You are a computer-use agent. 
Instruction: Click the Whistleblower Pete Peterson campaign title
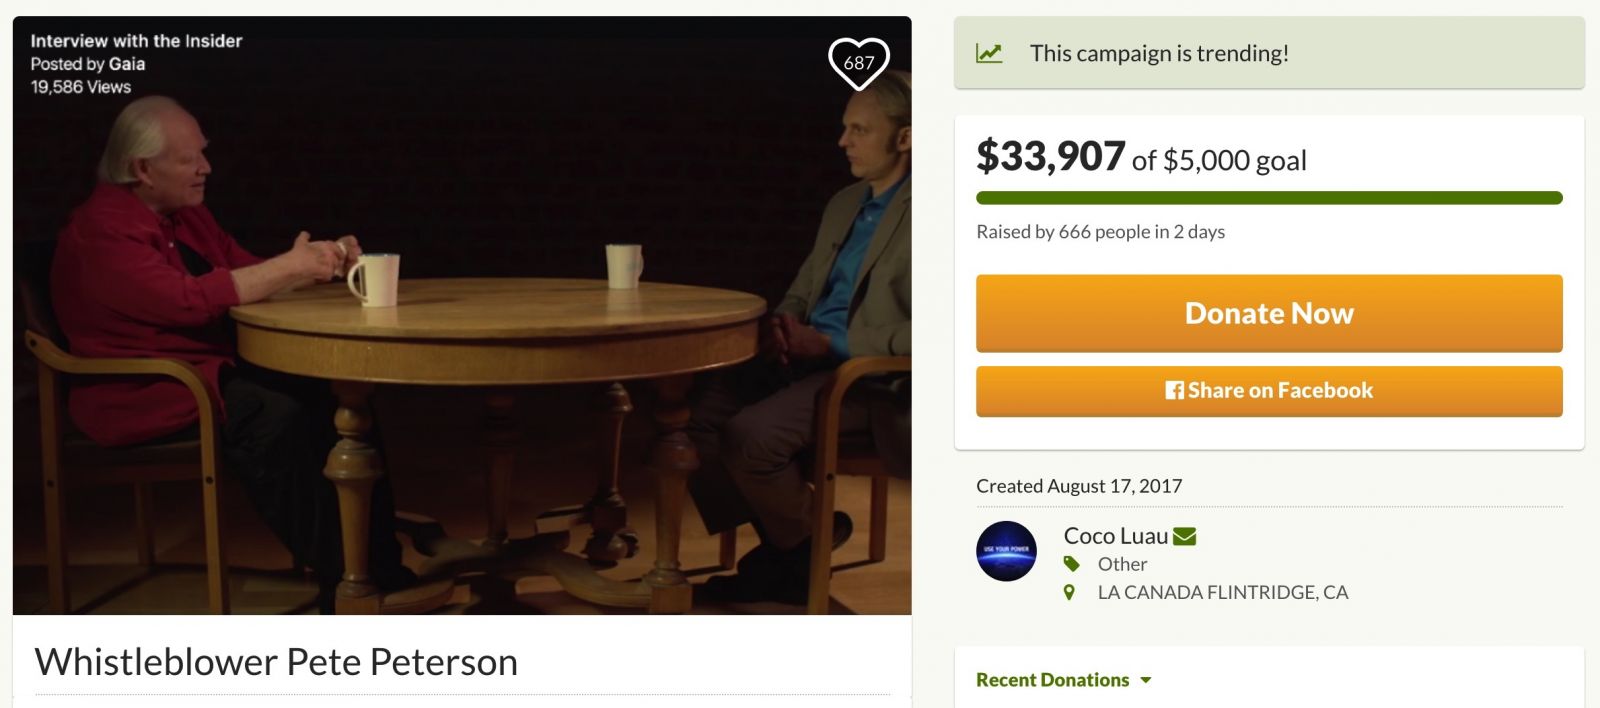(x=276, y=662)
